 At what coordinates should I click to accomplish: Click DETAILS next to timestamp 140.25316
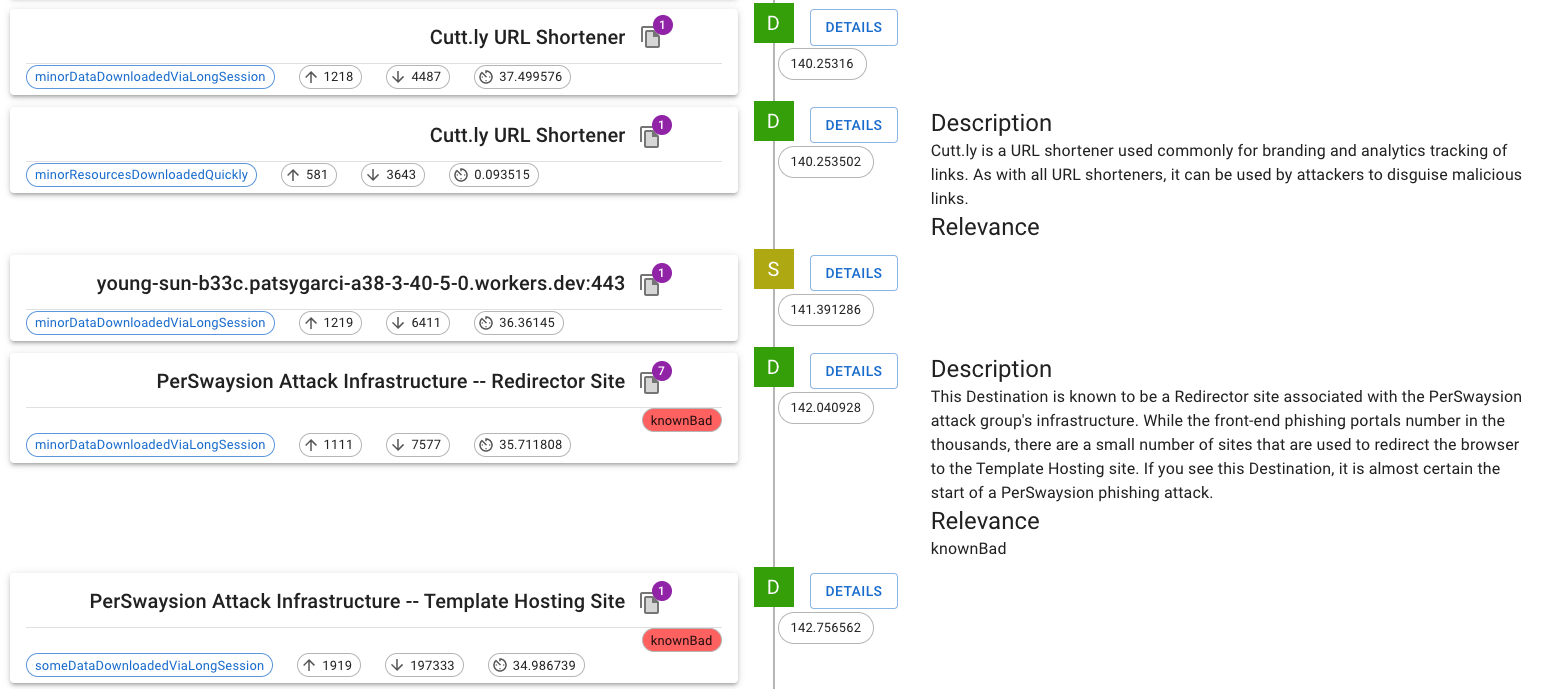(x=853, y=27)
